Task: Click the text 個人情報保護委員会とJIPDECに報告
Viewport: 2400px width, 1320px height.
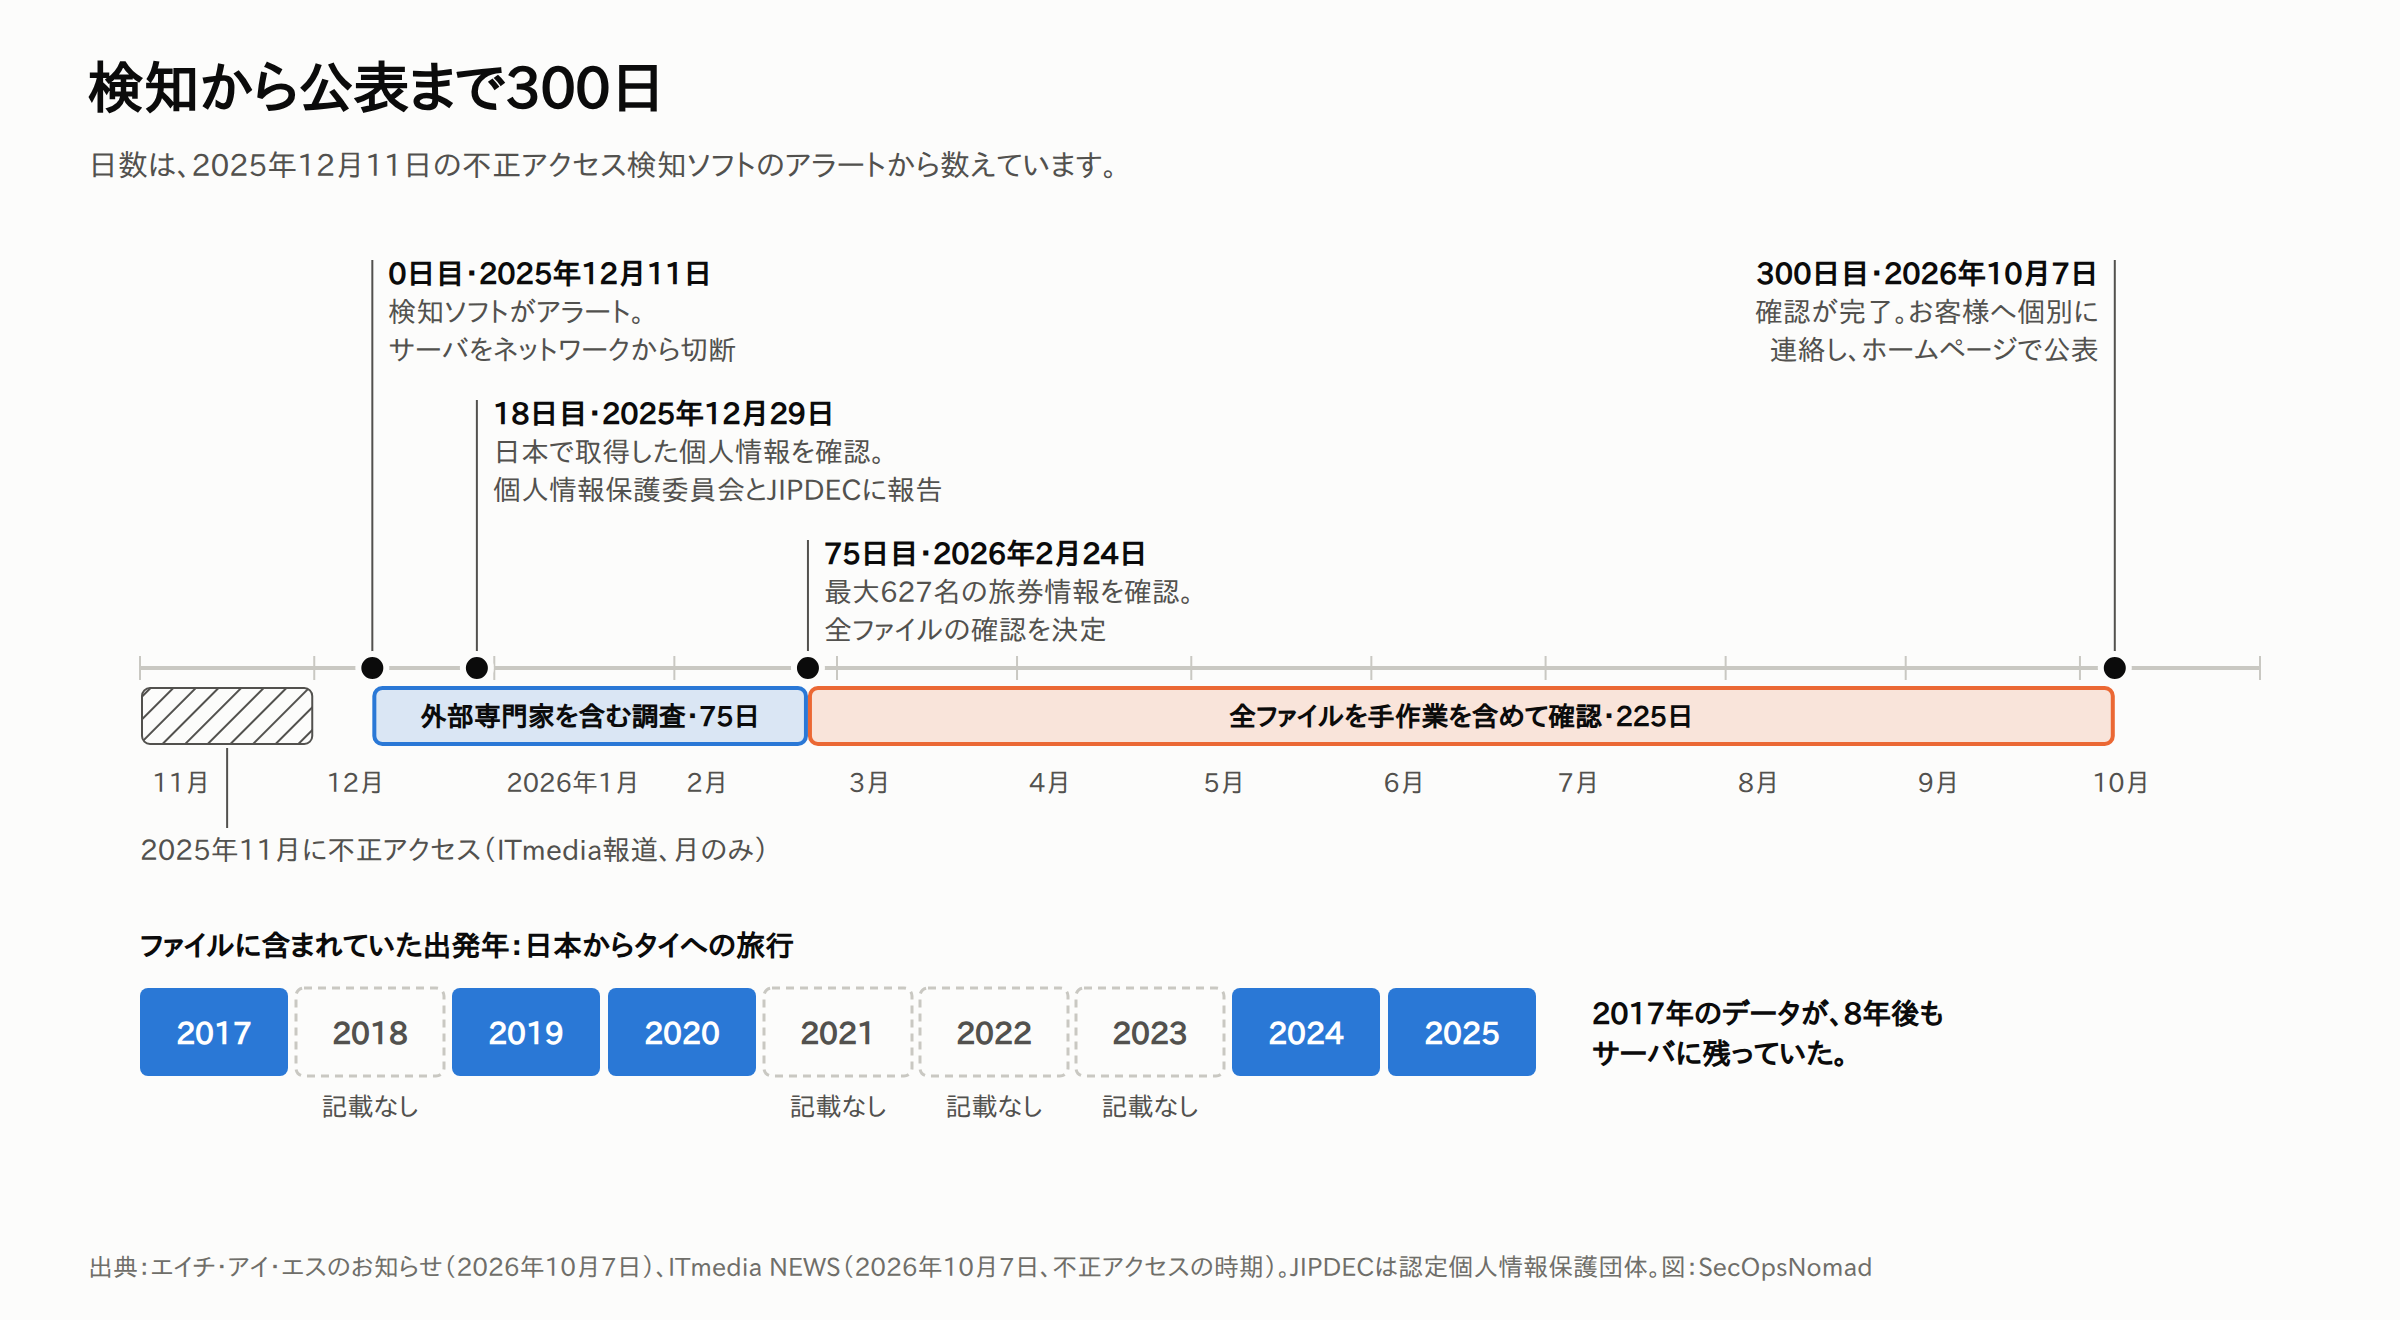Action: pyautogui.click(x=718, y=490)
